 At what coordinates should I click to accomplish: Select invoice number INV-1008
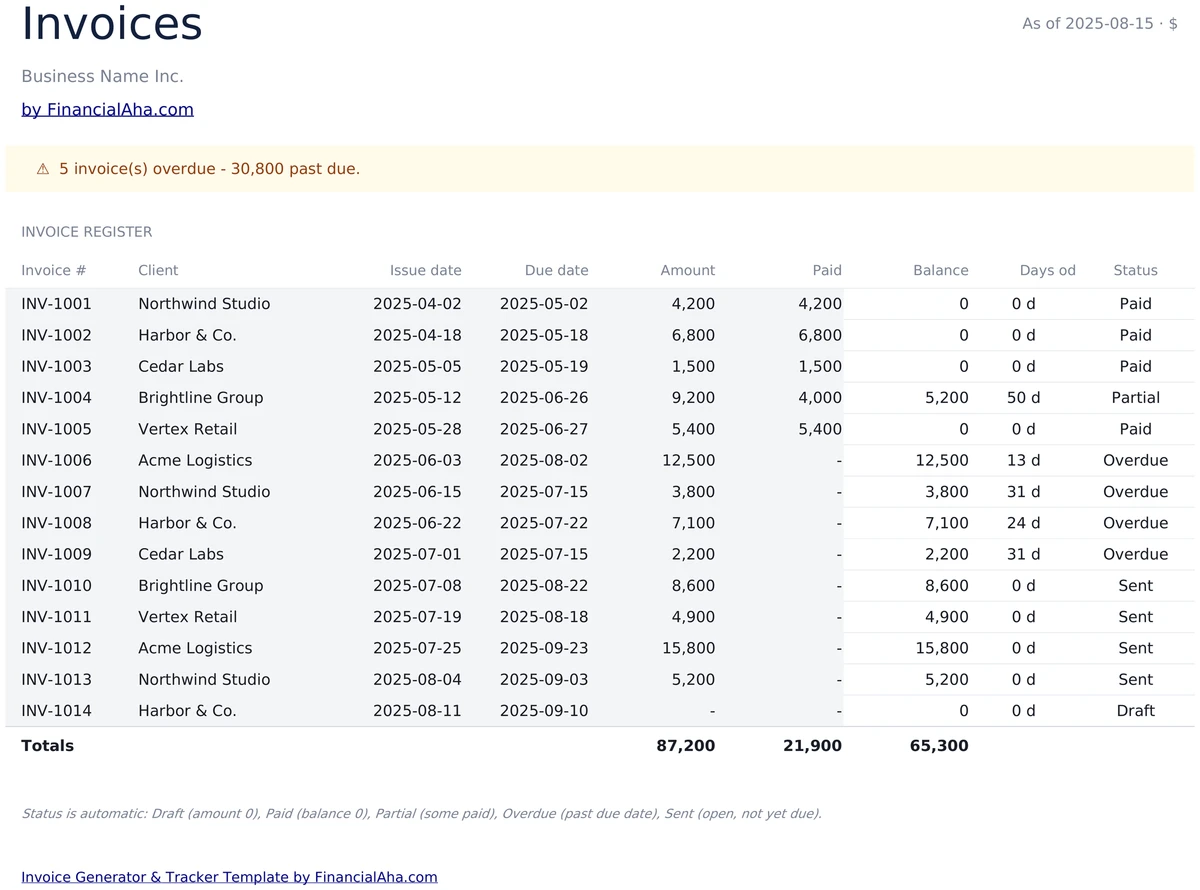[x=56, y=523]
